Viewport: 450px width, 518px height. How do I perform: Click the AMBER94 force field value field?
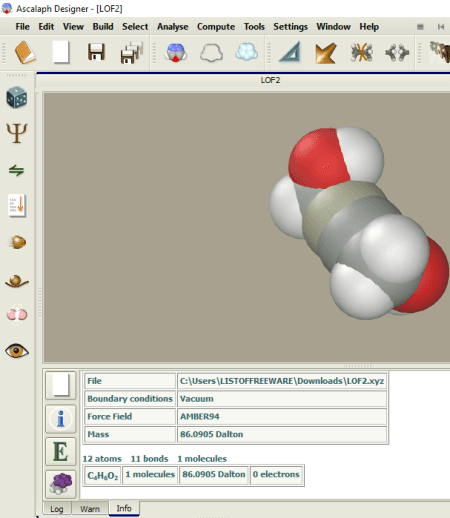[x=282, y=416]
